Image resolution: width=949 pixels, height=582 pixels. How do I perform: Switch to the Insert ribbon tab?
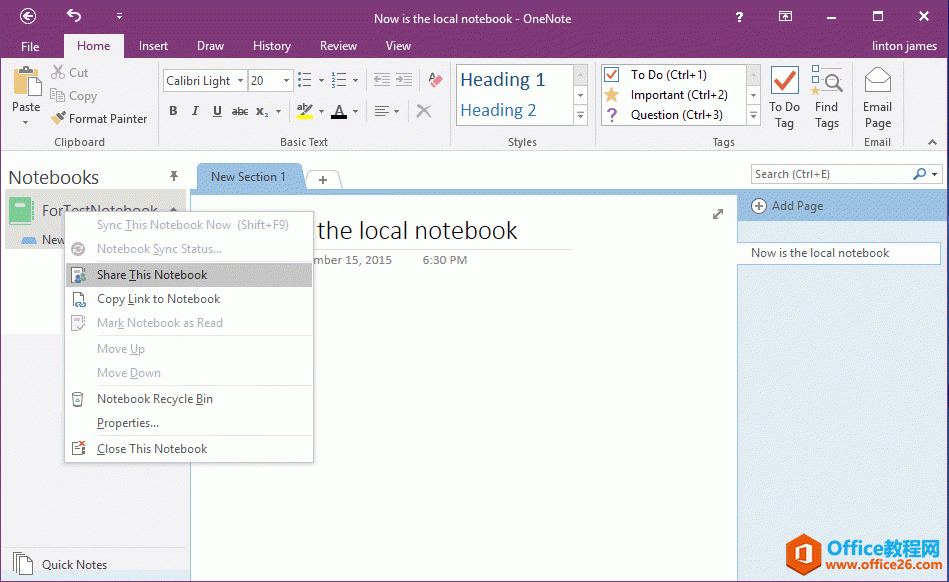click(153, 46)
